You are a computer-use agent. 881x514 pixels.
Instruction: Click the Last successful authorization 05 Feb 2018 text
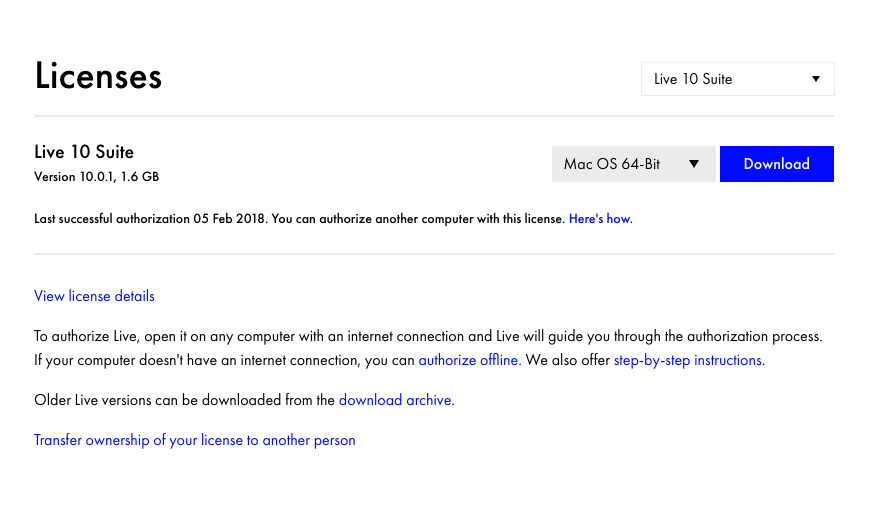pos(149,219)
